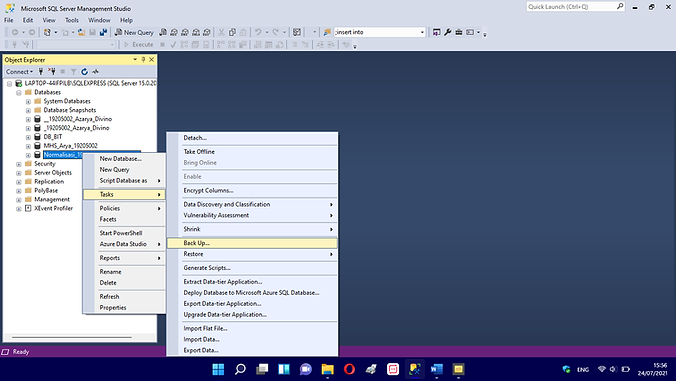Screen dimensions: 676x381
Task: Click the wrench Properties icon in toolbar
Action: 448,32
